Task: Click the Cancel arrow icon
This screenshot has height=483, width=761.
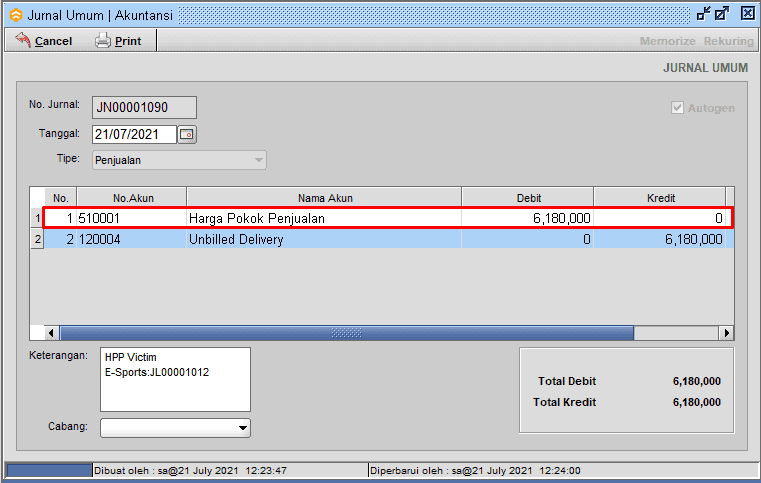Action: tap(22, 40)
